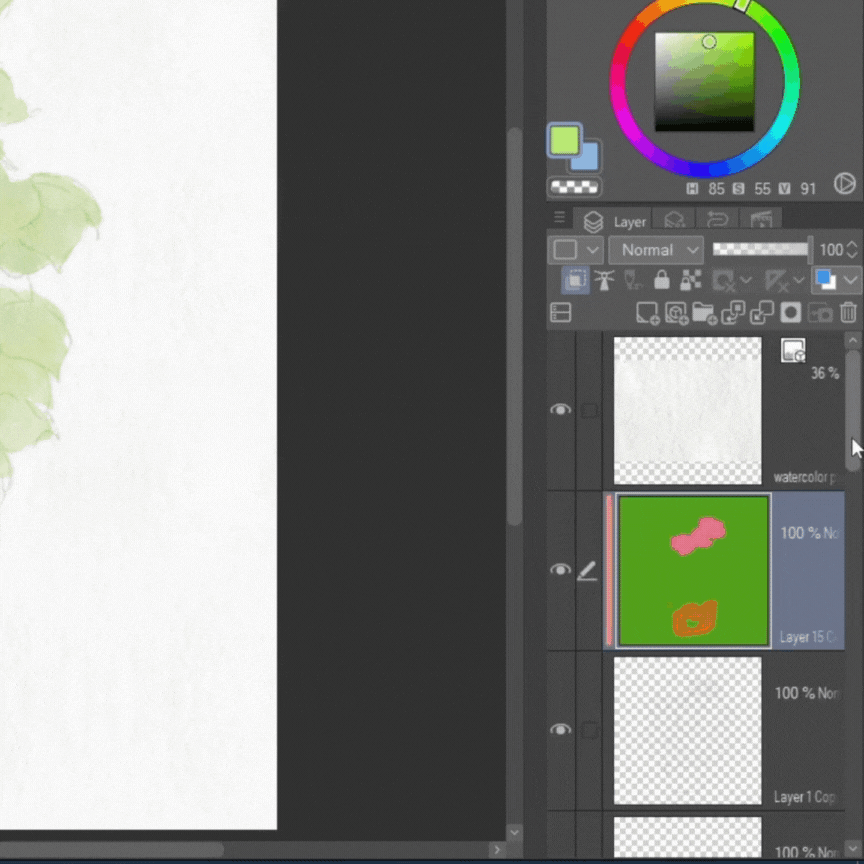Delete the selected layer
The image size is (864, 864).
click(849, 312)
